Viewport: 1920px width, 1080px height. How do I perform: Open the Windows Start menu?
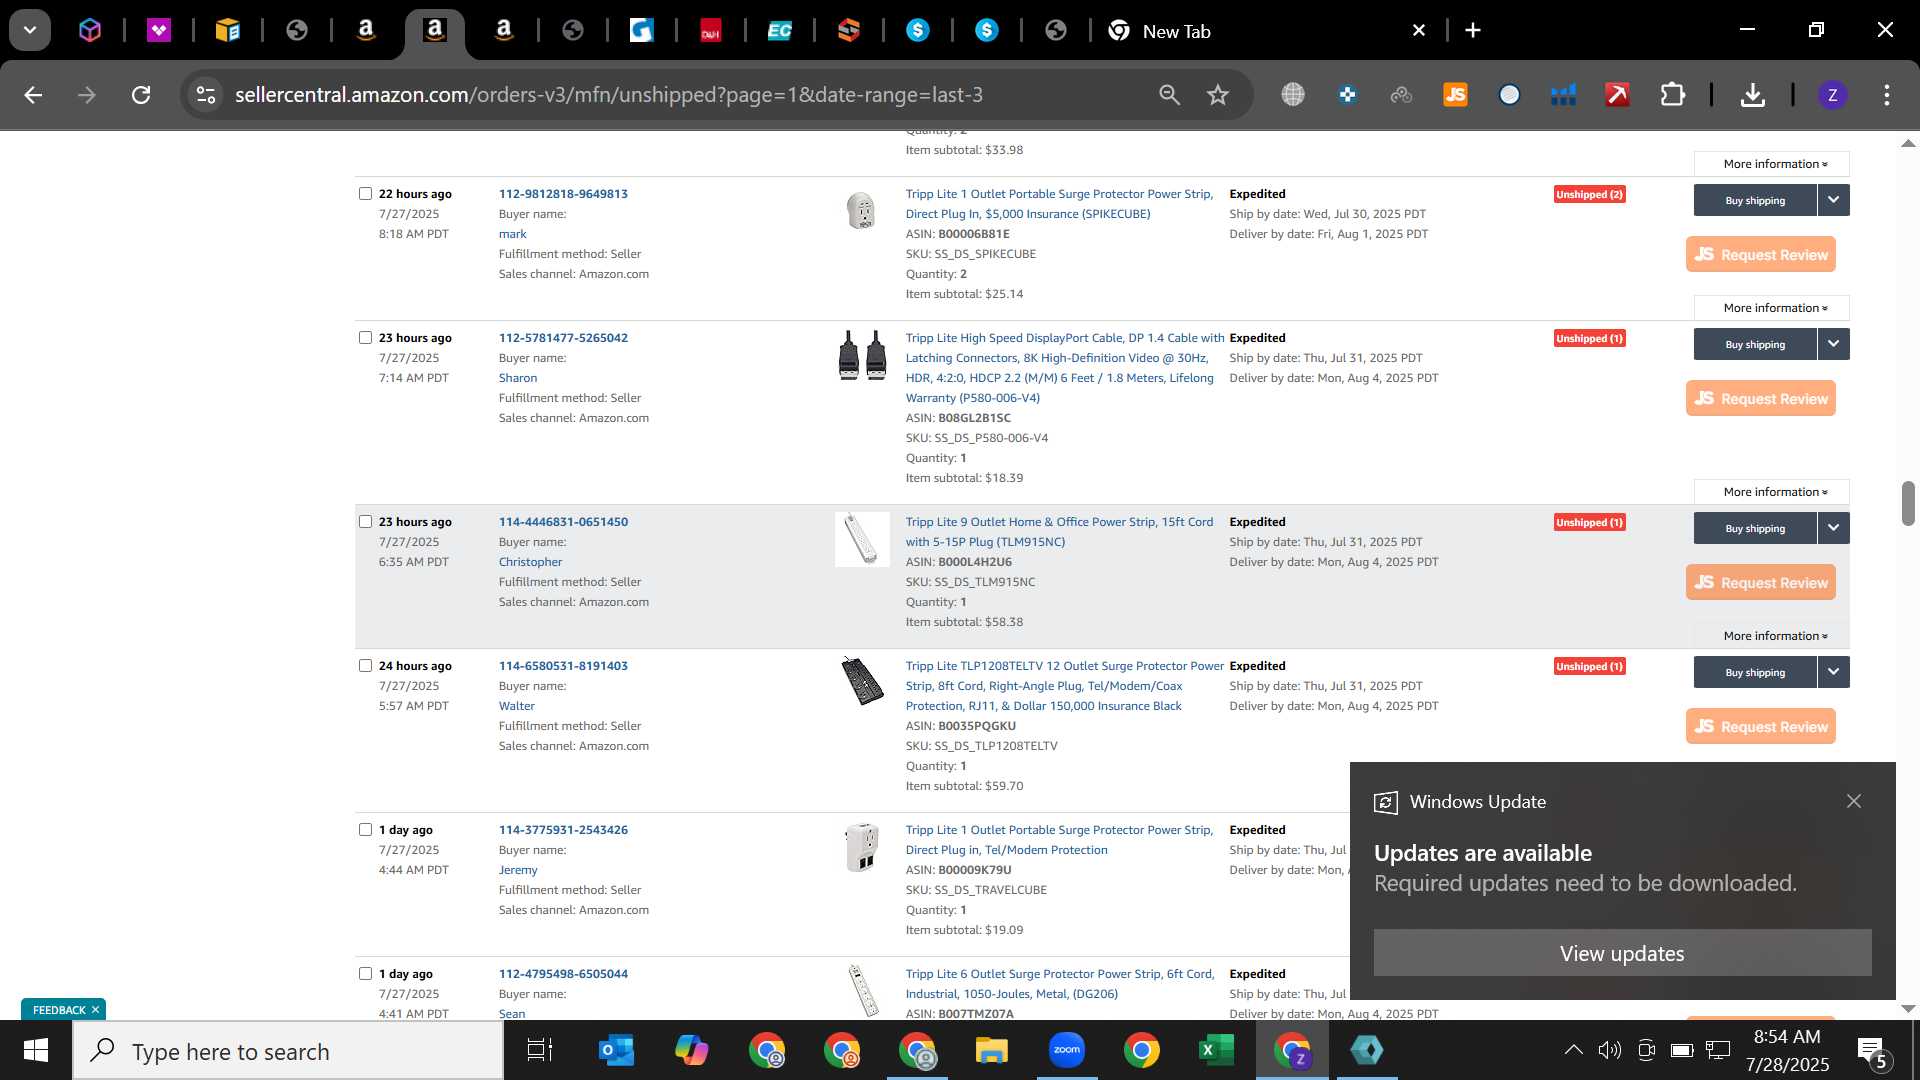point(36,1051)
